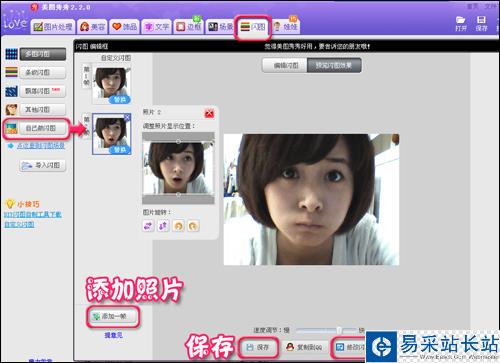Close the 照片 2 panel with red X
The width and height of the screenshot is (500, 363).
pos(209,114)
